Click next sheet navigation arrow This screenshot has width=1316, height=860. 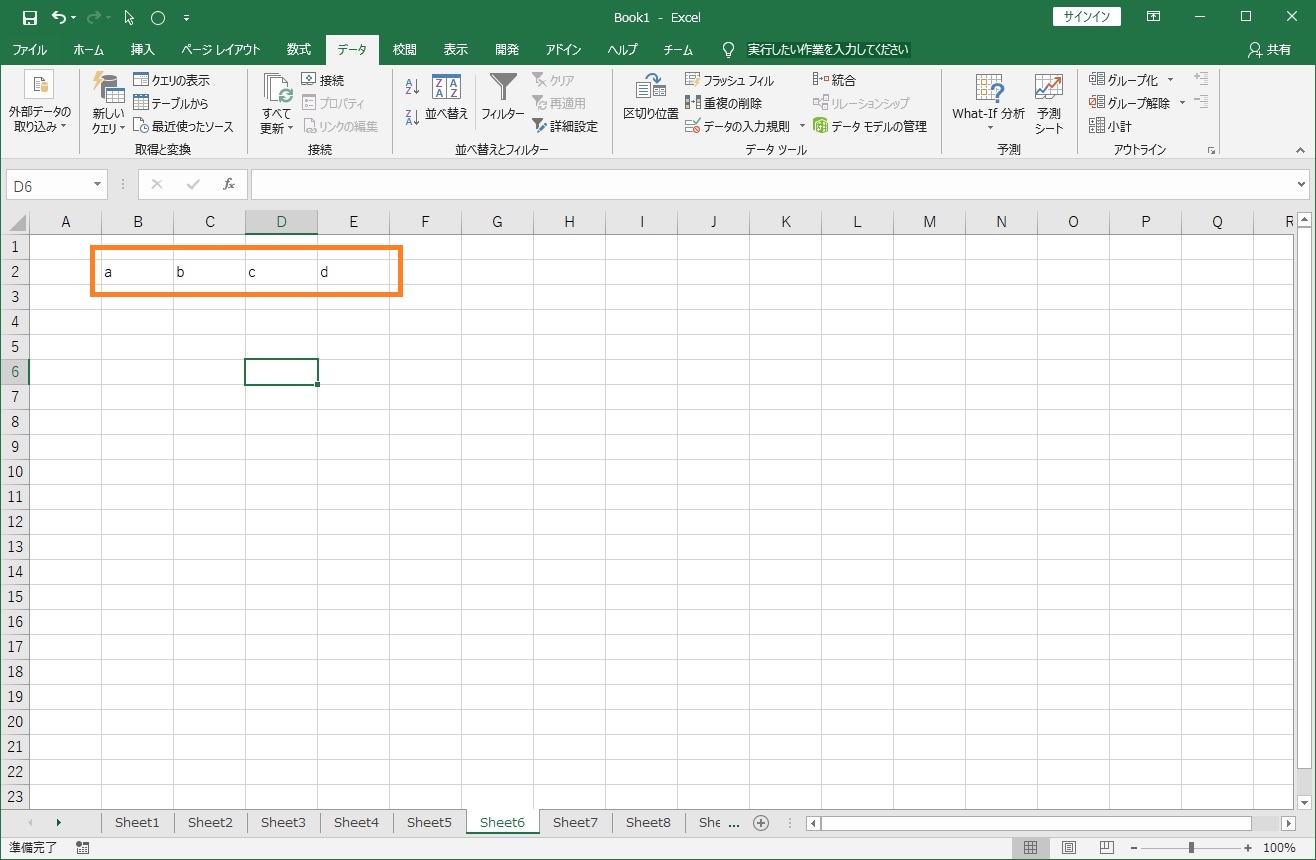tap(59, 822)
